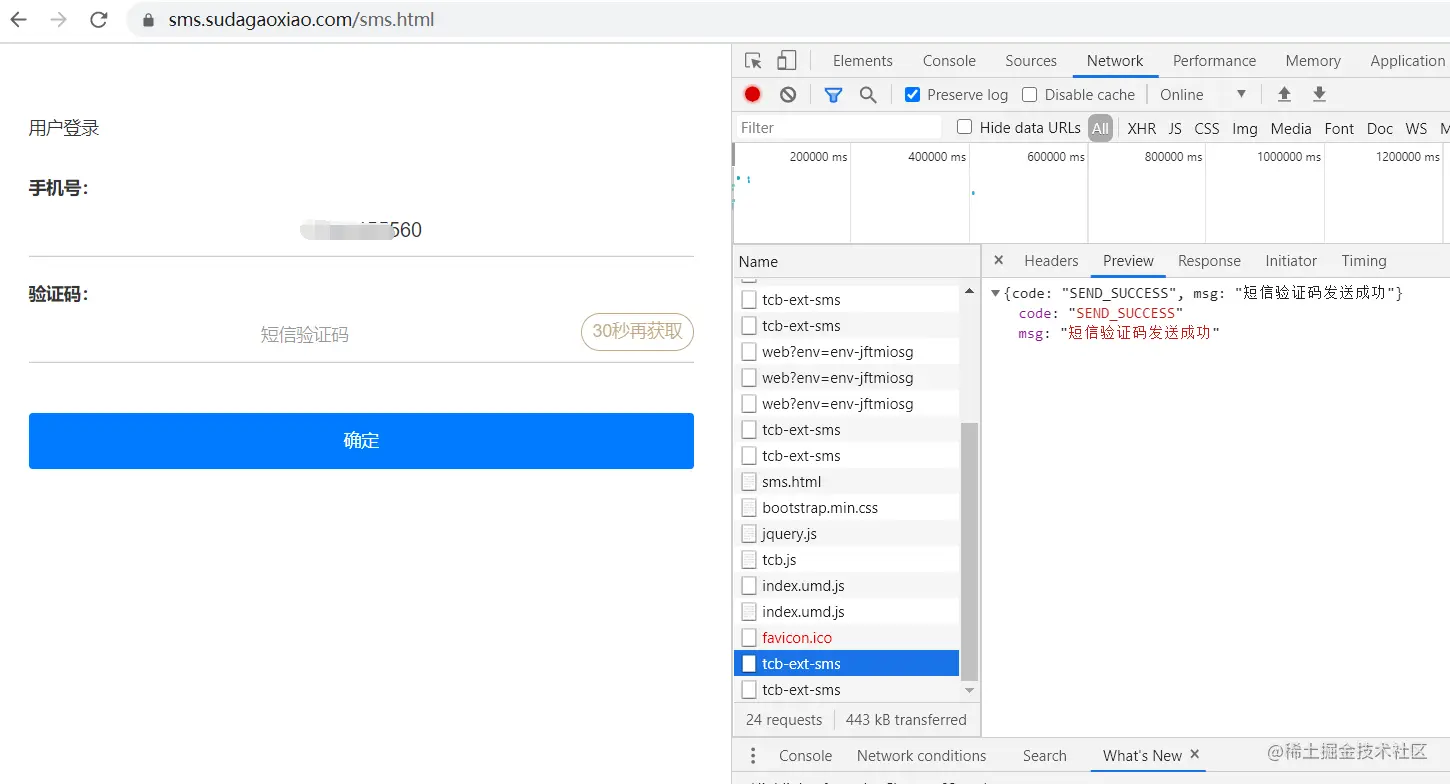Image resolution: width=1450 pixels, height=784 pixels.
Task: Go back with the browser back arrow
Action: coord(19,19)
